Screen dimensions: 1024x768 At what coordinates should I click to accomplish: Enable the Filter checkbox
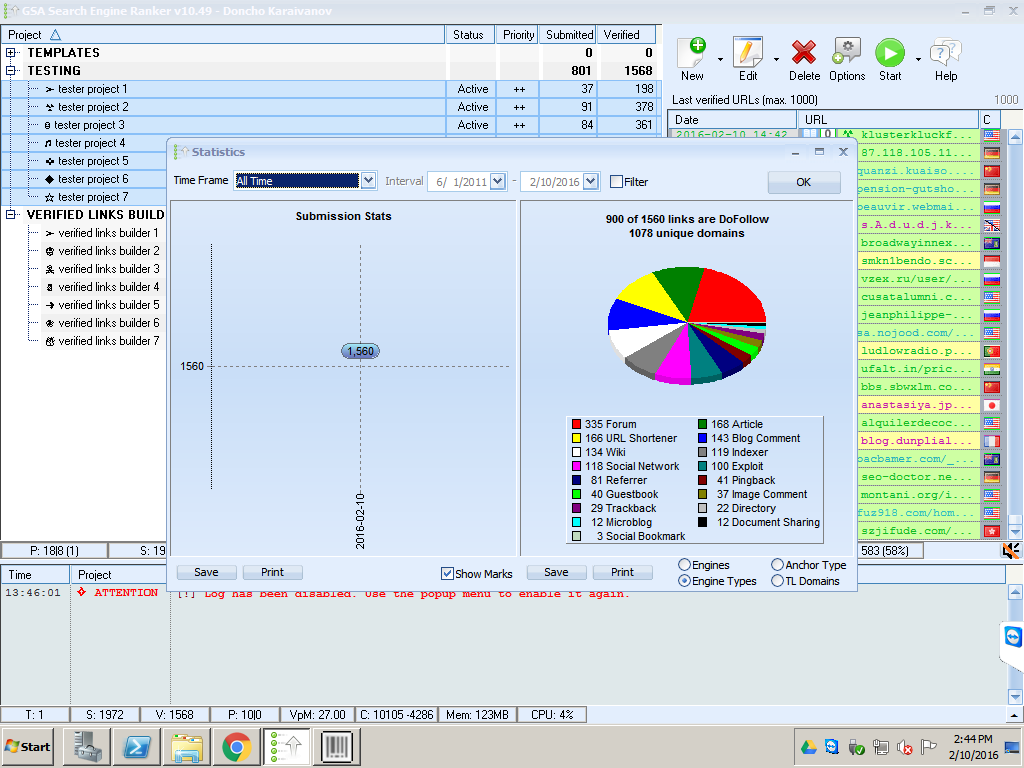(x=616, y=182)
